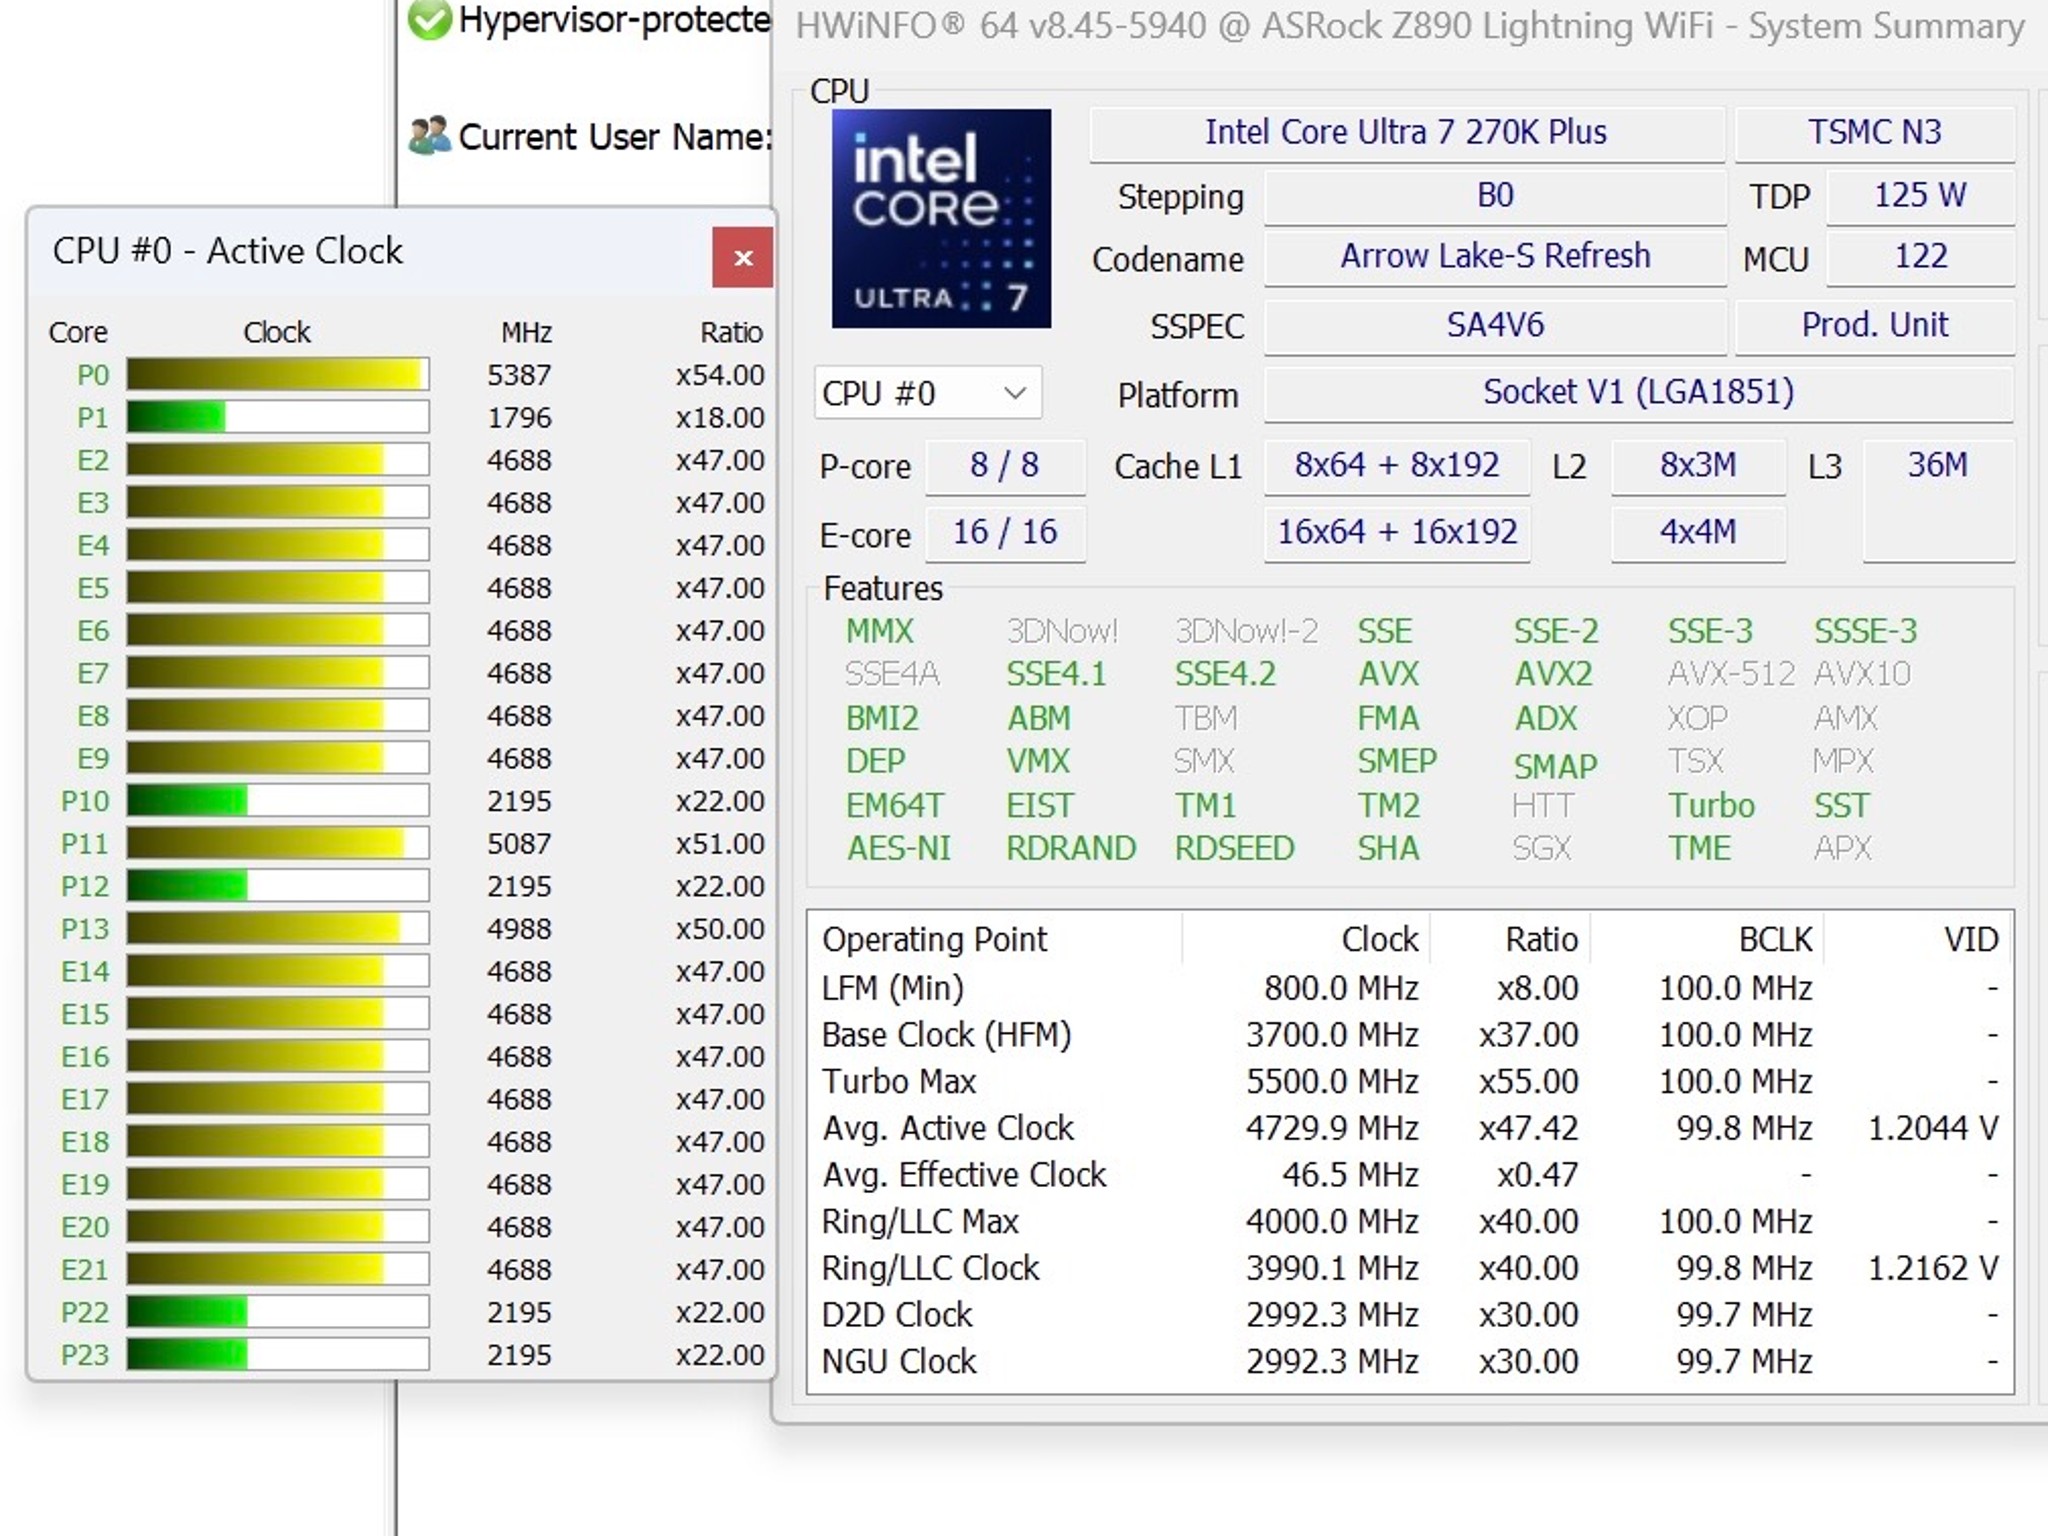Select the Ring/LLC Max row
The image size is (2048, 1536).
click(x=1409, y=1221)
